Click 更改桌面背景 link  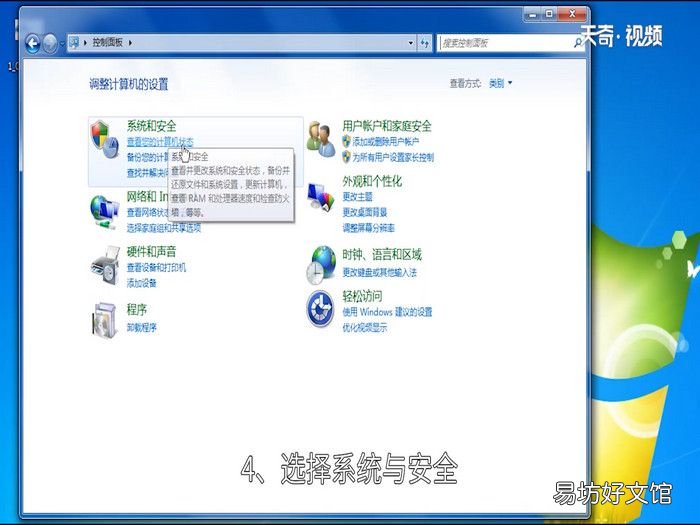pos(364,212)
